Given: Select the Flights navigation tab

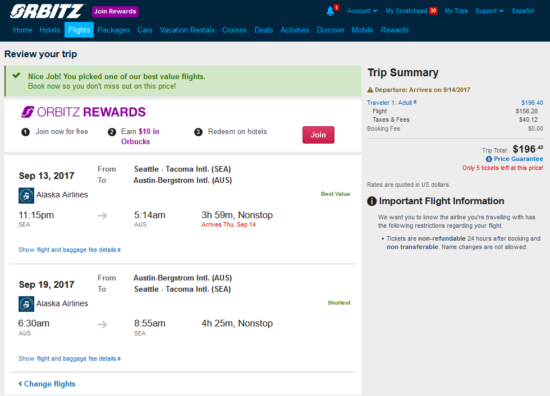Looking at the screenshot, I should (79, 30).
